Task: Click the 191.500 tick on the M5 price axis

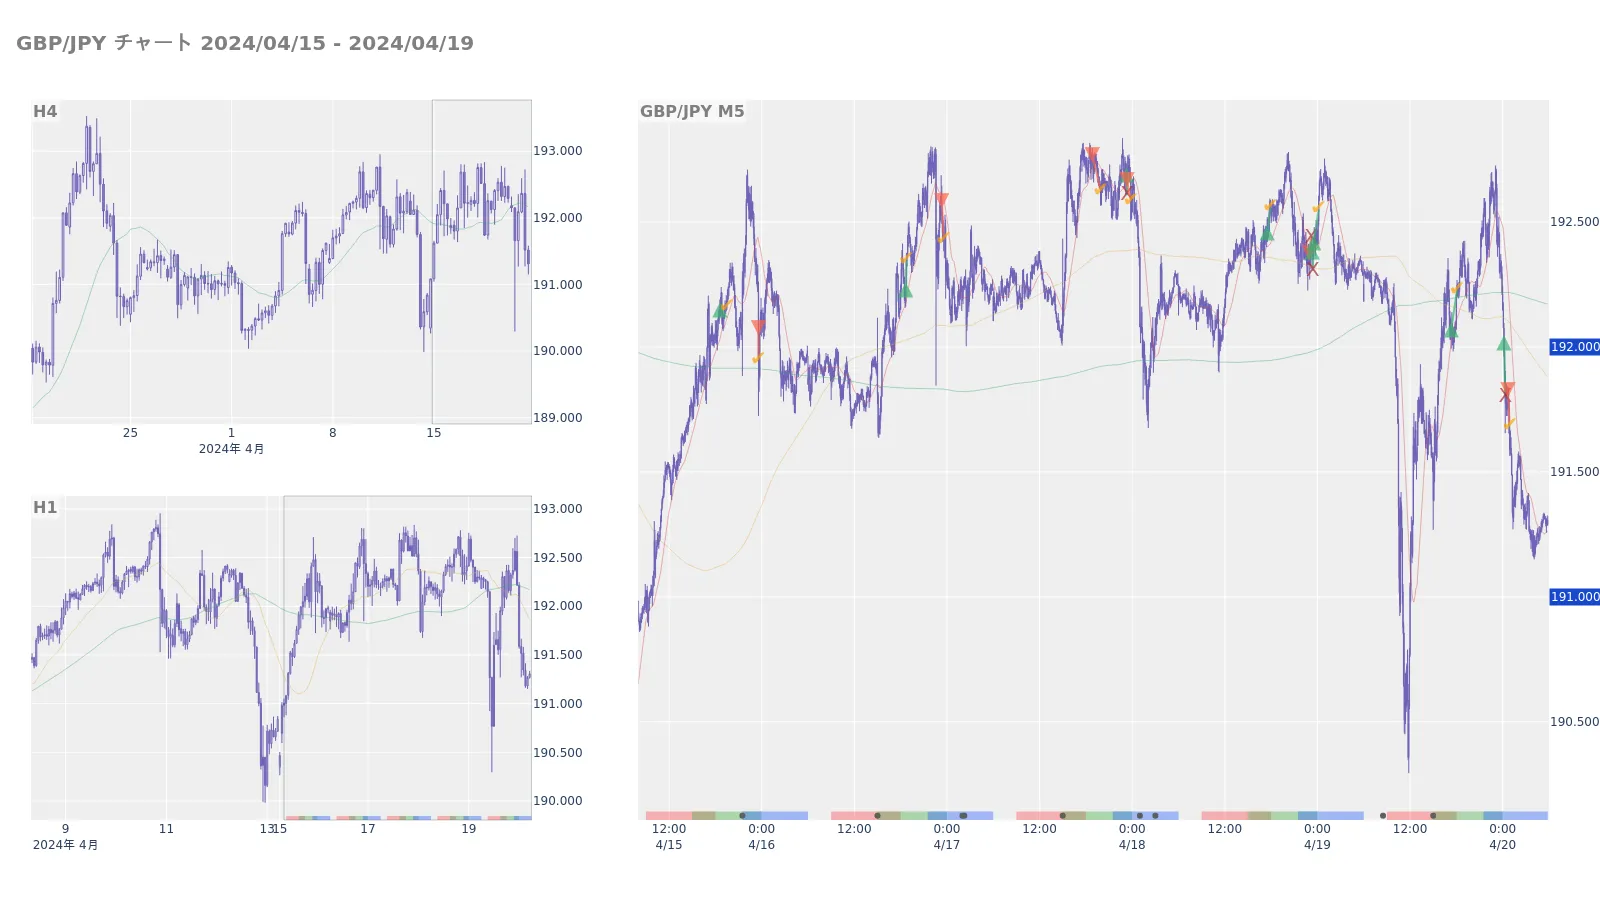Action: [1574, 472]
